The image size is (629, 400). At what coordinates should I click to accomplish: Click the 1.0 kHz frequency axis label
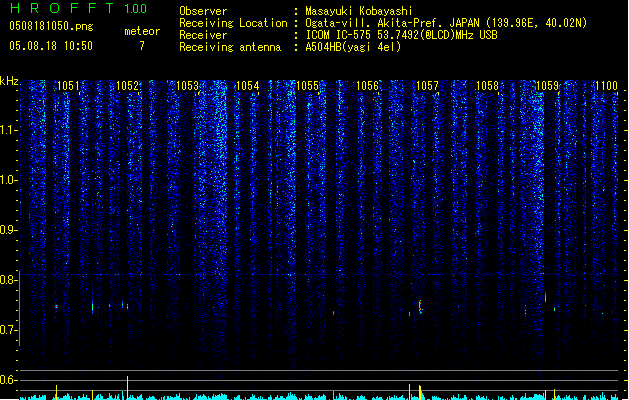(8, 180)
